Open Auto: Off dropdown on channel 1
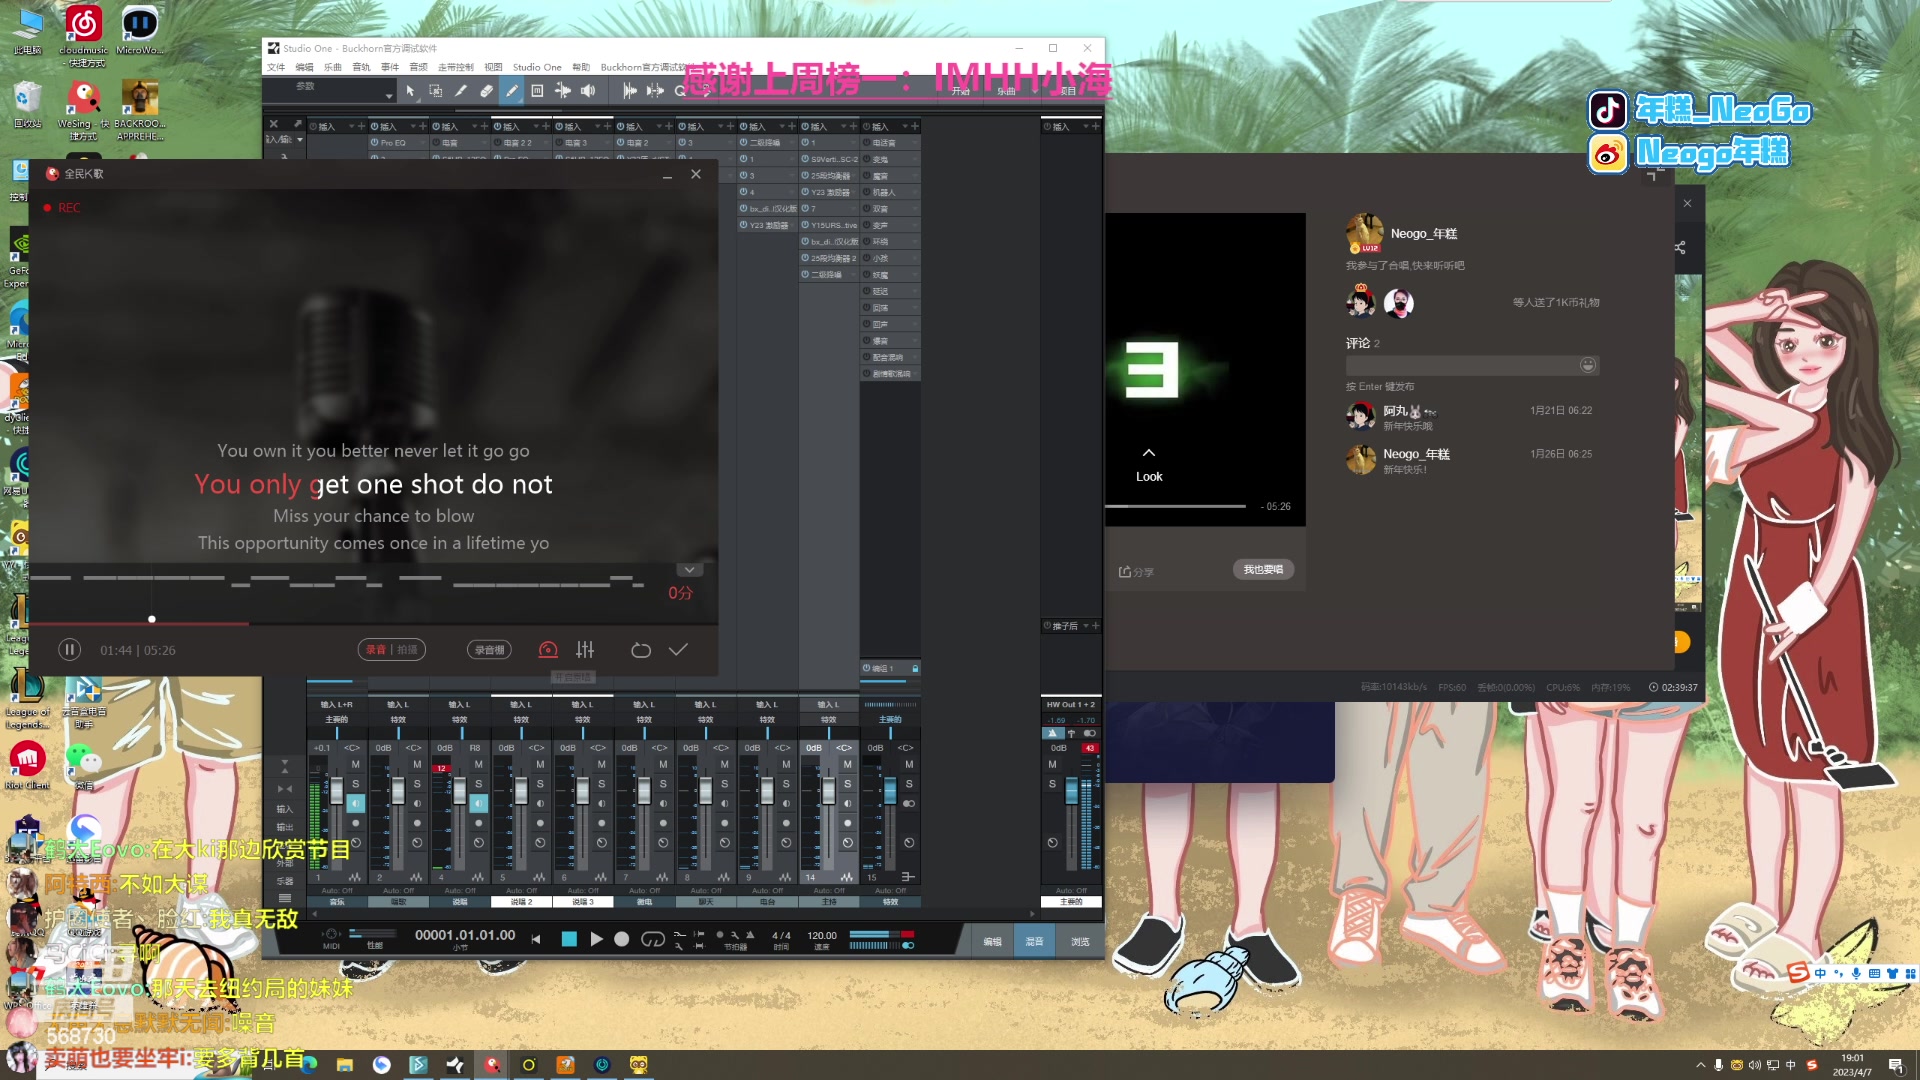The height and width of the screenshot is (1080, 1920). click(x=337, y=890)
